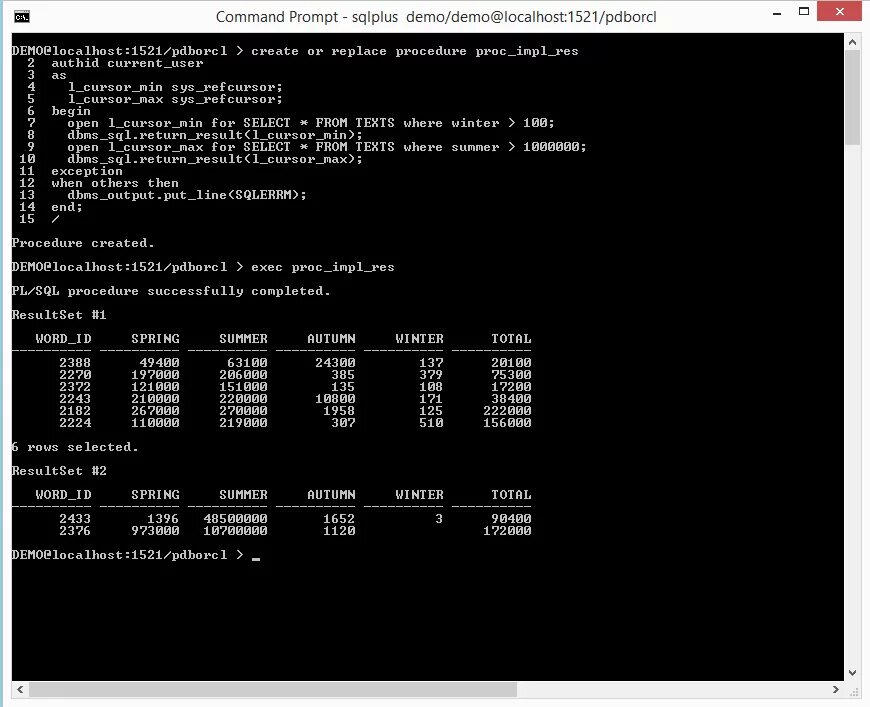Image resolution: width=870 pixels, height=707 pixels.
Task: Click the 'dbms_sql.return_result(l_cursor_max);' line
Action: tap(215, 159)
